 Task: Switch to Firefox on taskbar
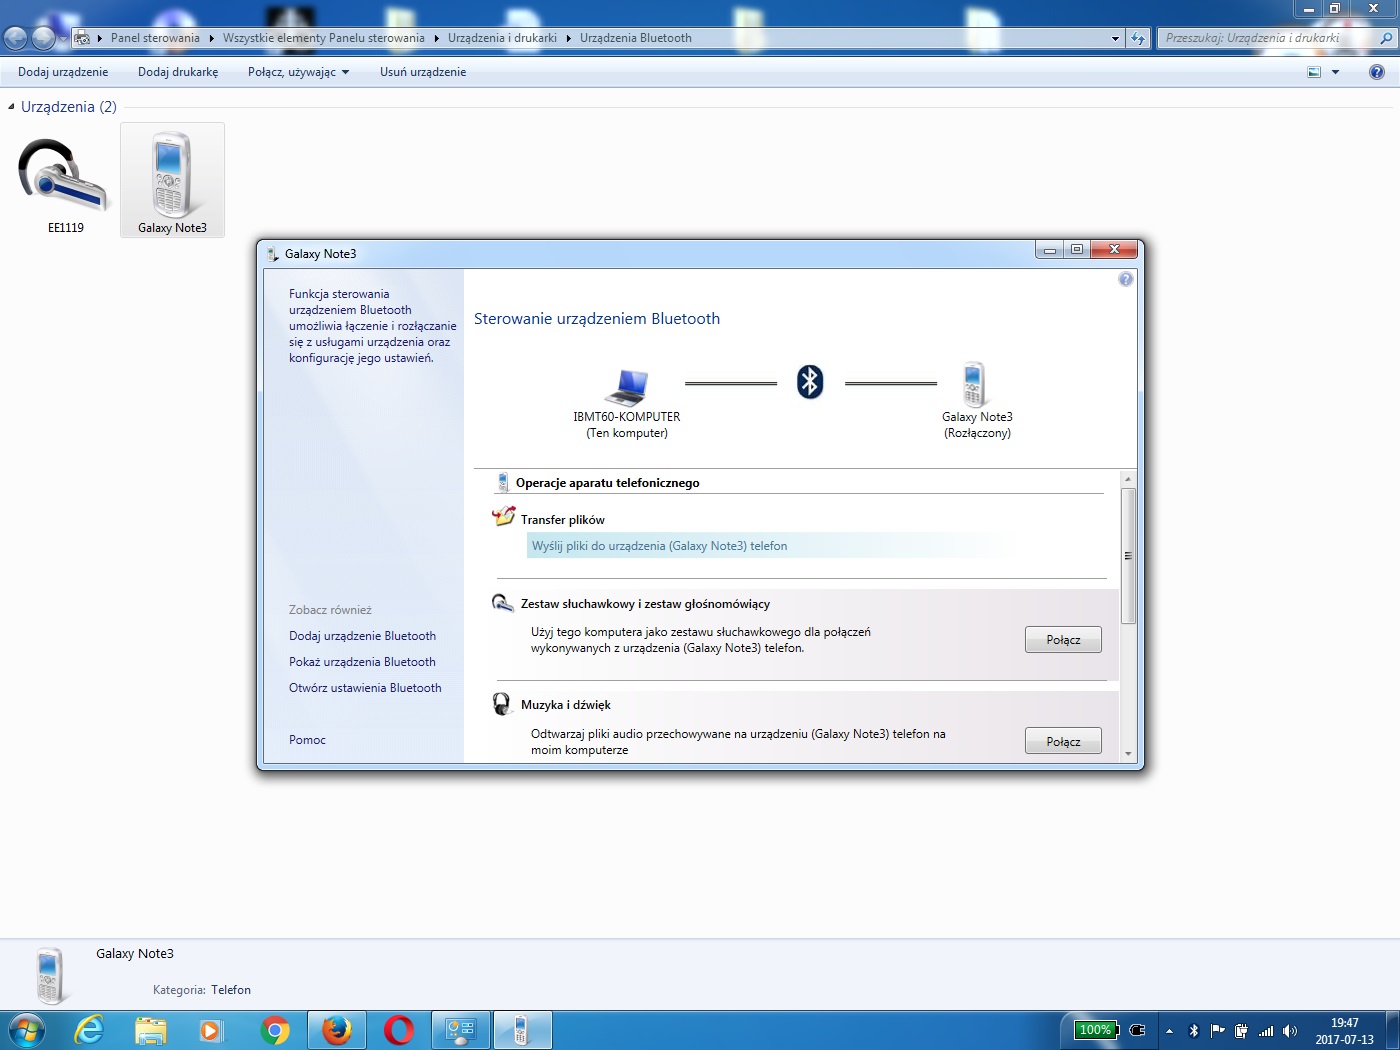[337, 1030]
